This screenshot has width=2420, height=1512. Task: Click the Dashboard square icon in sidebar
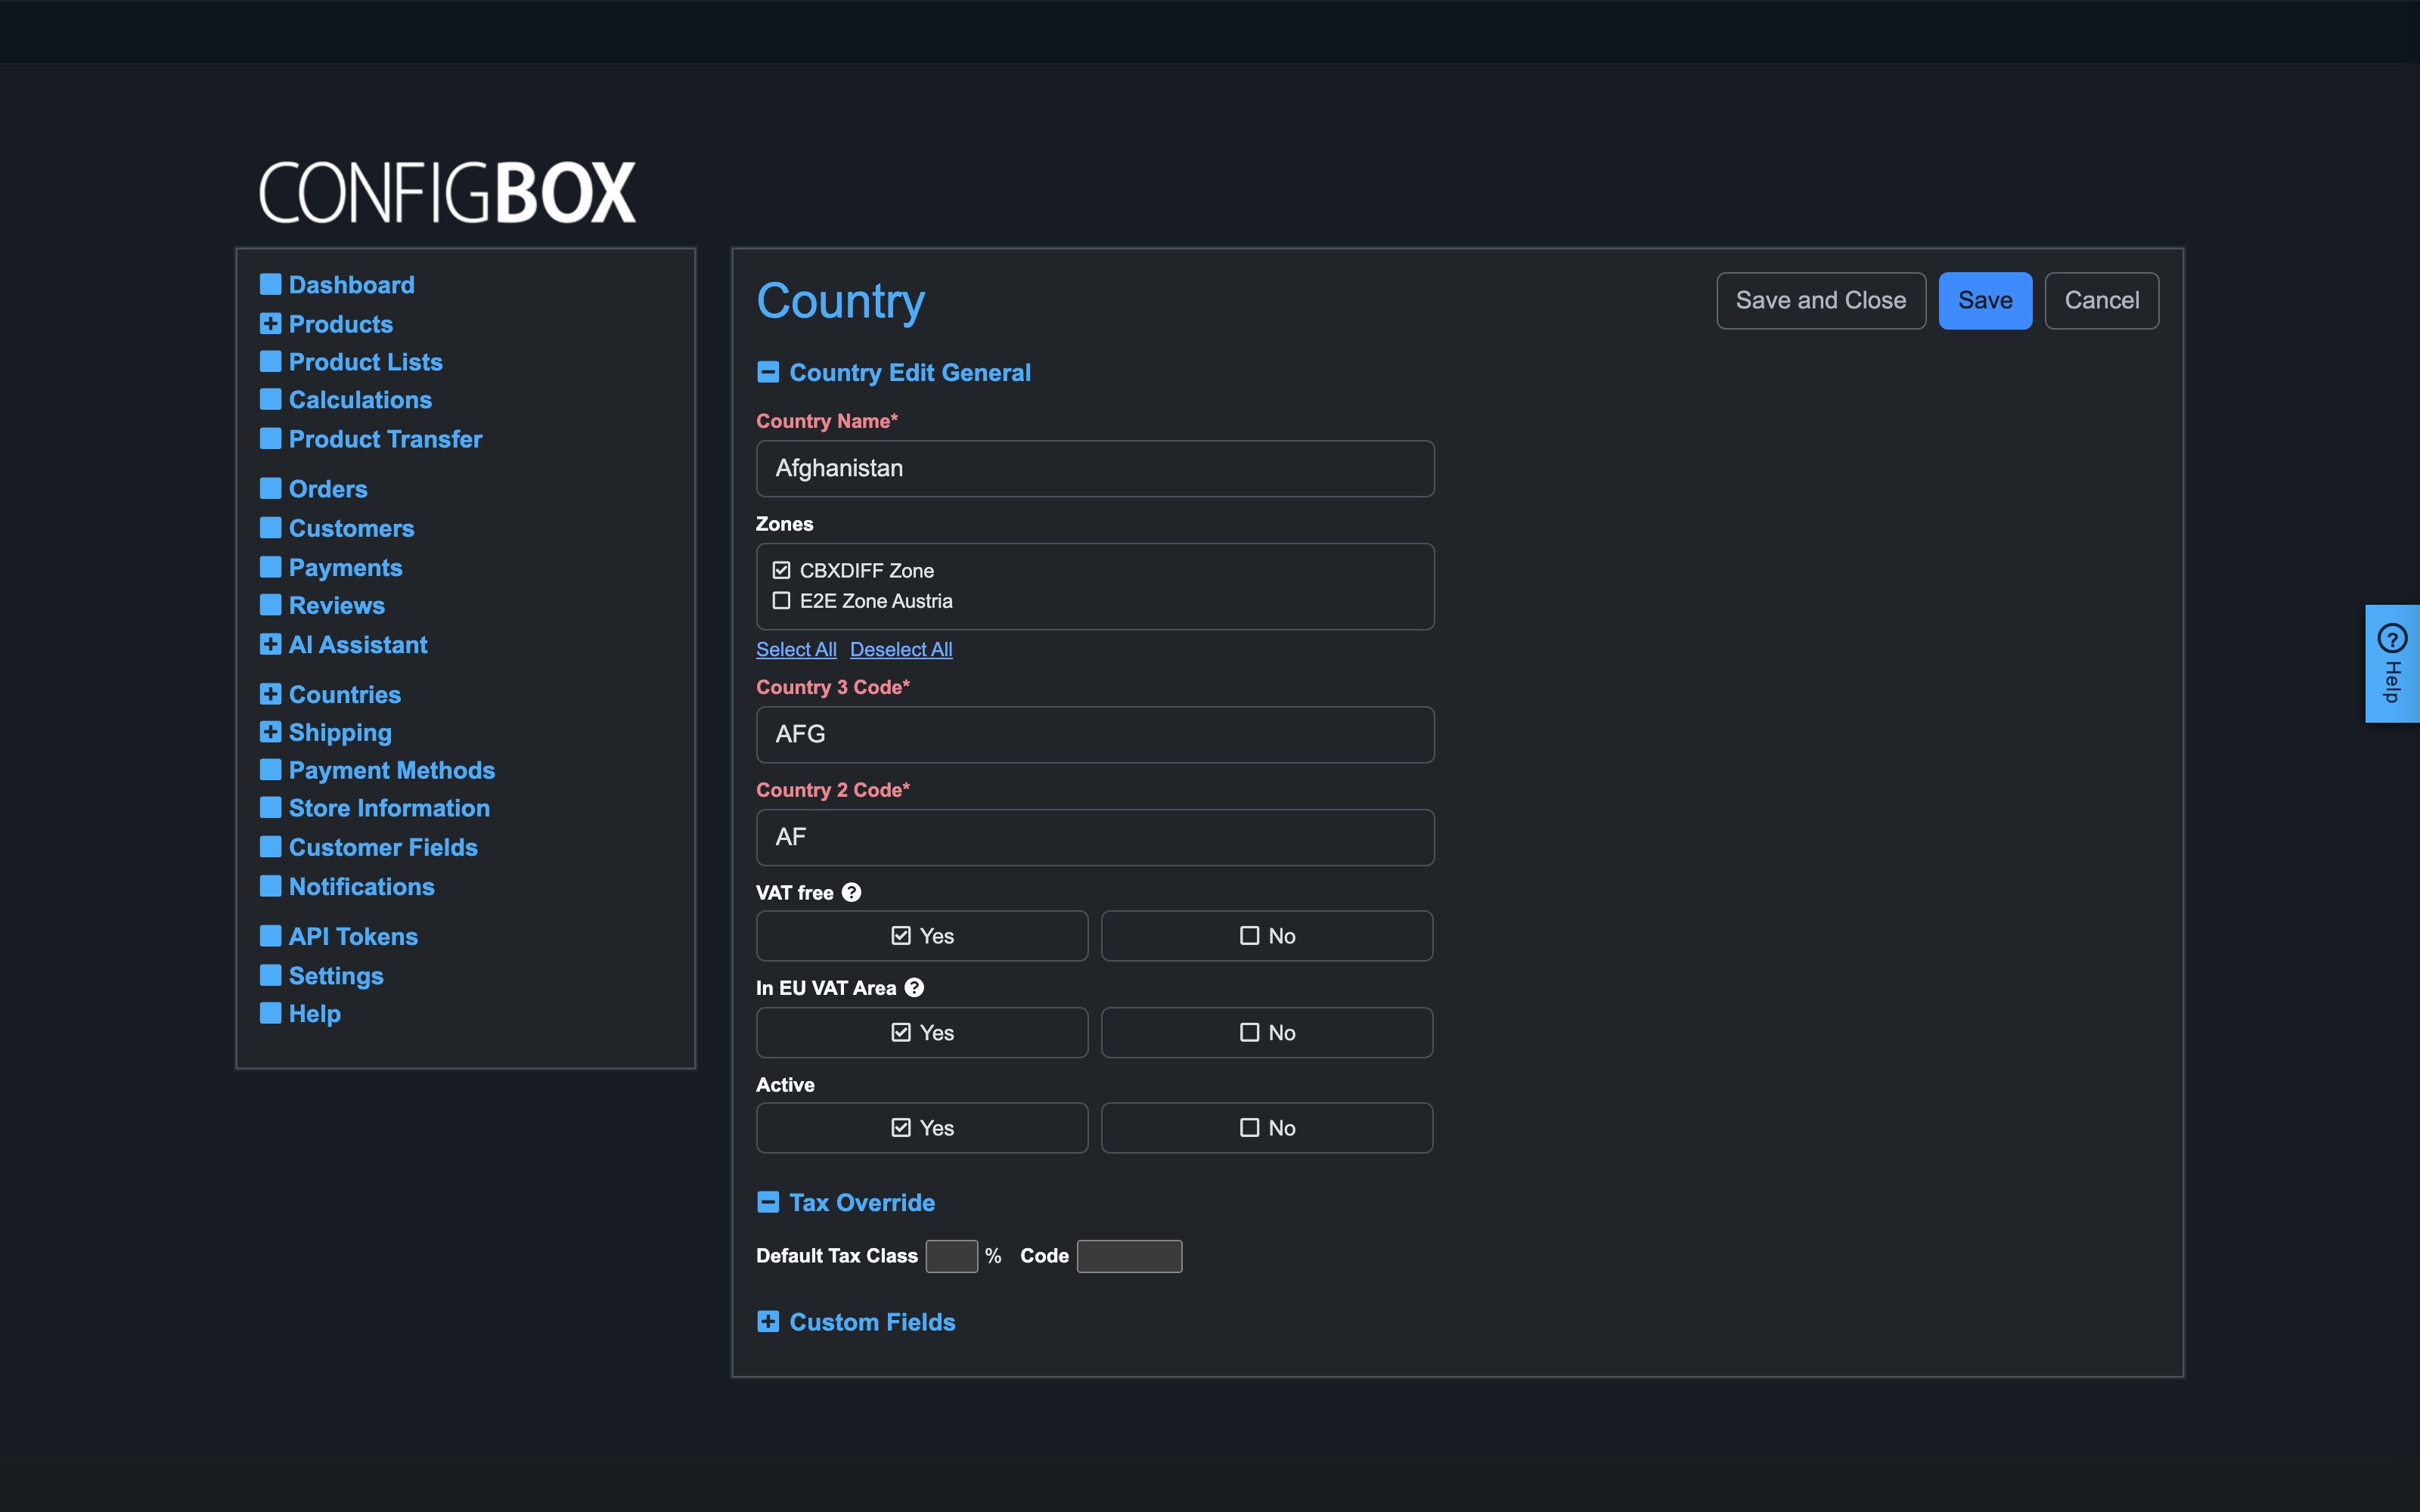point(270,285)
